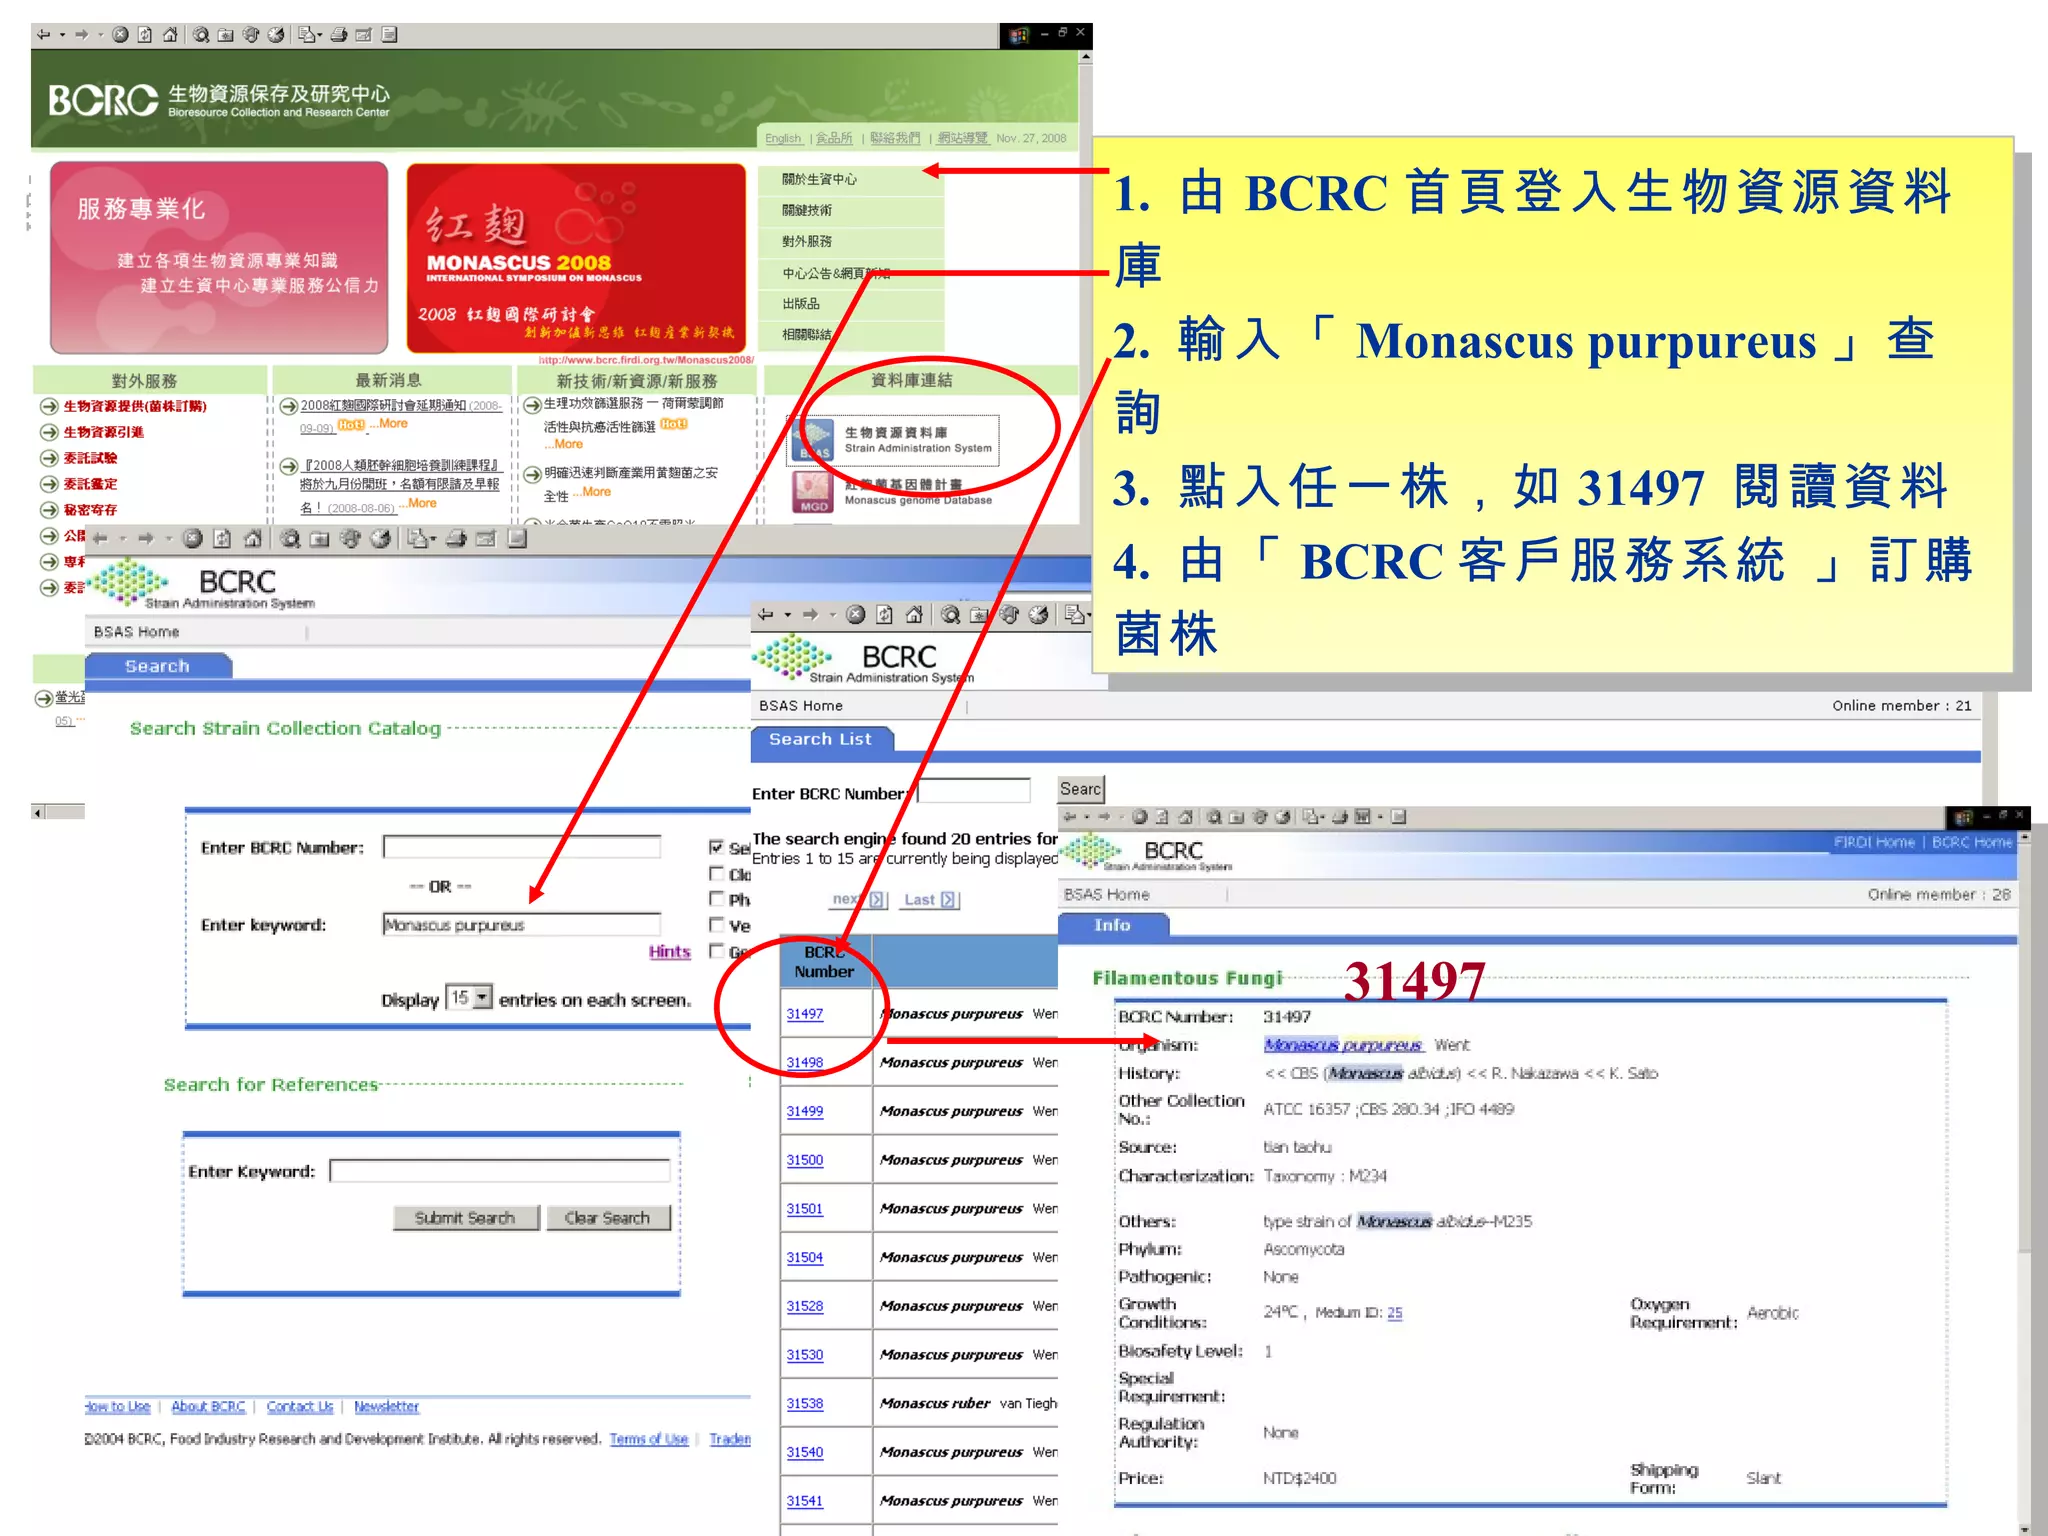Click the Clear Search button
This screenshot has width=2048, height=1536.
coord(608,1218)
